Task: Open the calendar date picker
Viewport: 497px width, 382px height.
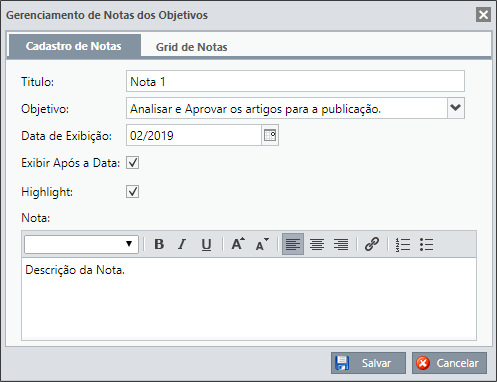Action: [270, 135]
